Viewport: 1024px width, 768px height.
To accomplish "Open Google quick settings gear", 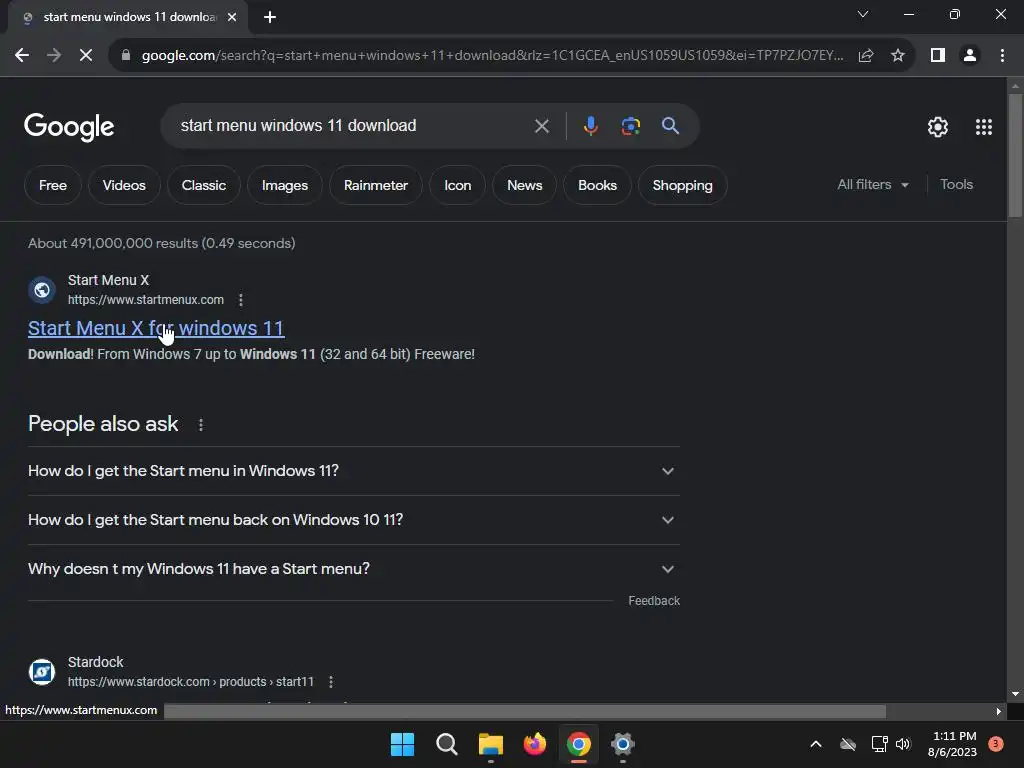I will [x=938, y=127].
